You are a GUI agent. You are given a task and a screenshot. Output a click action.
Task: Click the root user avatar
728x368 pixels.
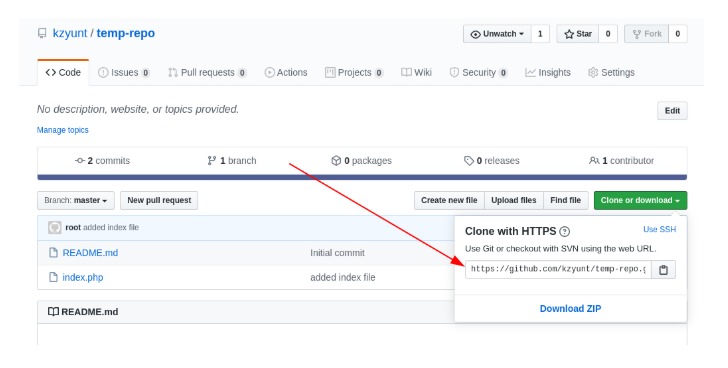tap(55, 227)
